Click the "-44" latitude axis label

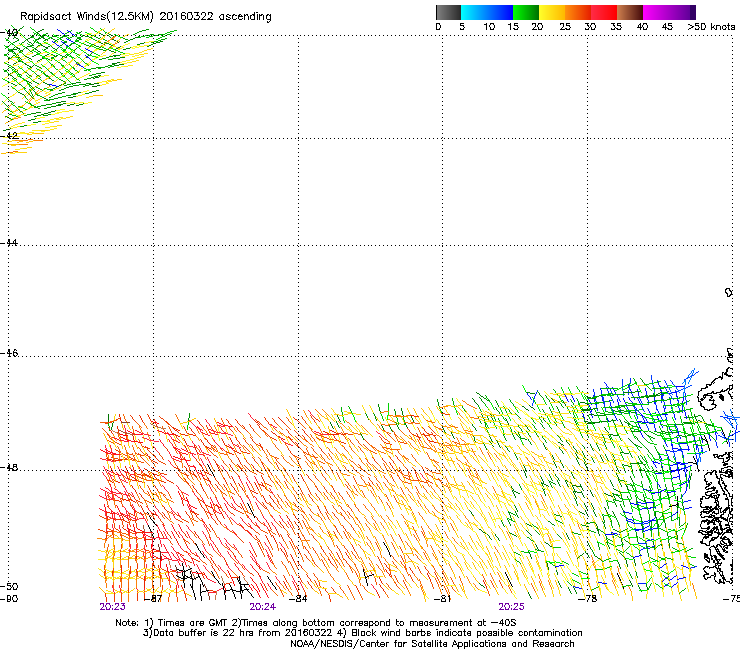pyautogui.click(x=9, y=243)
